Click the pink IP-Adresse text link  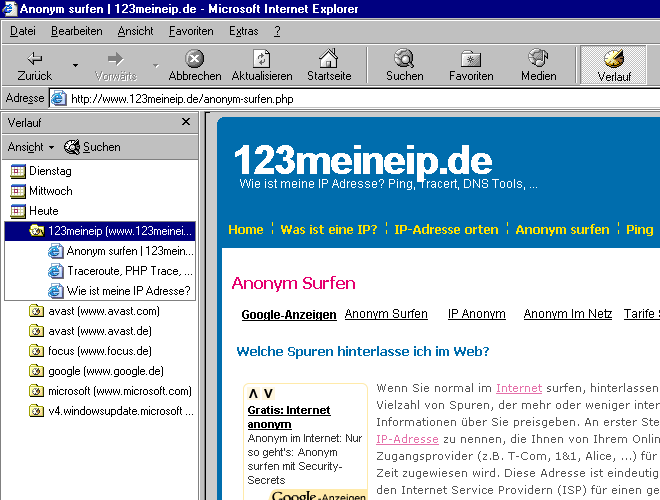(x=407, y=439)
